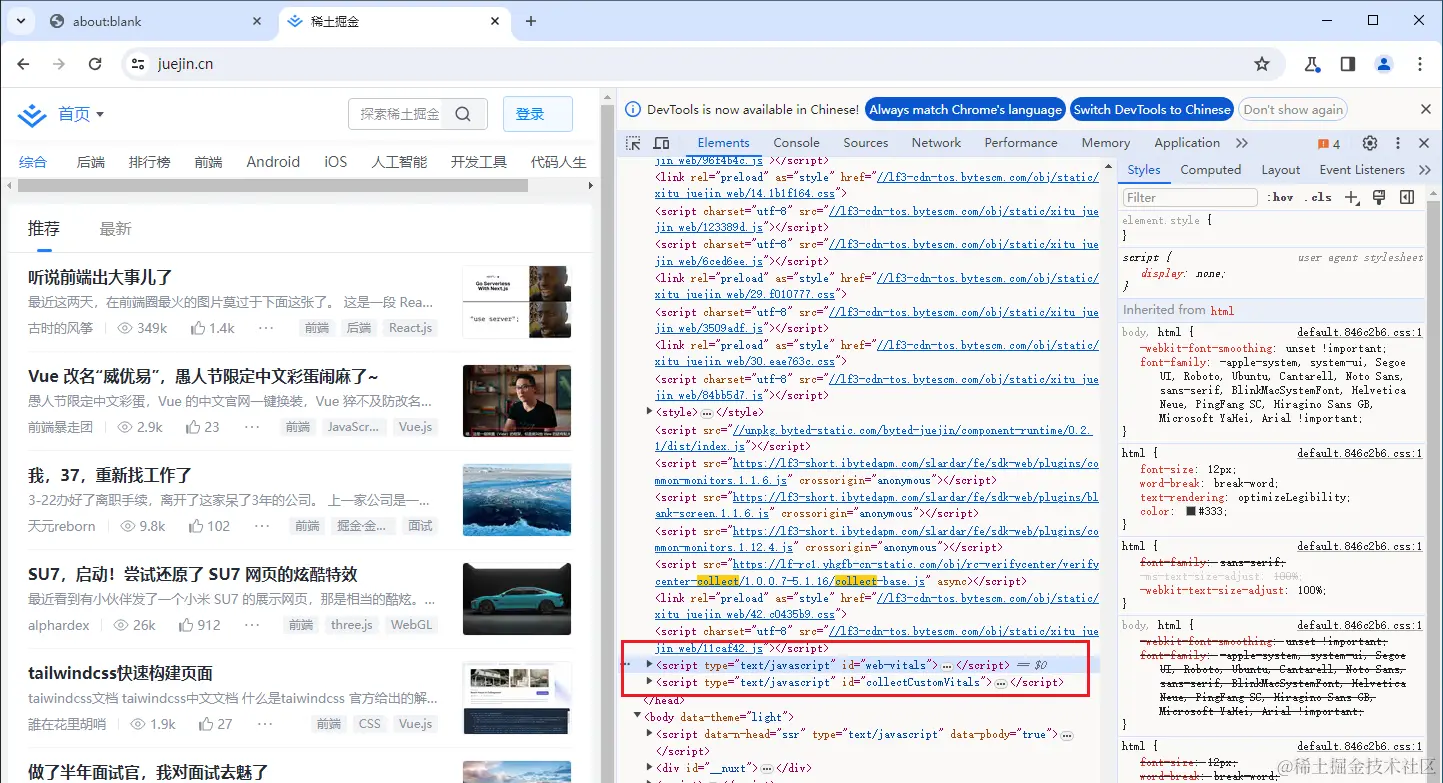Screen dimensions: 1443x783
Task: Collapse the body data-theme node
Action: pyautogui.click(x=638, y=716)
